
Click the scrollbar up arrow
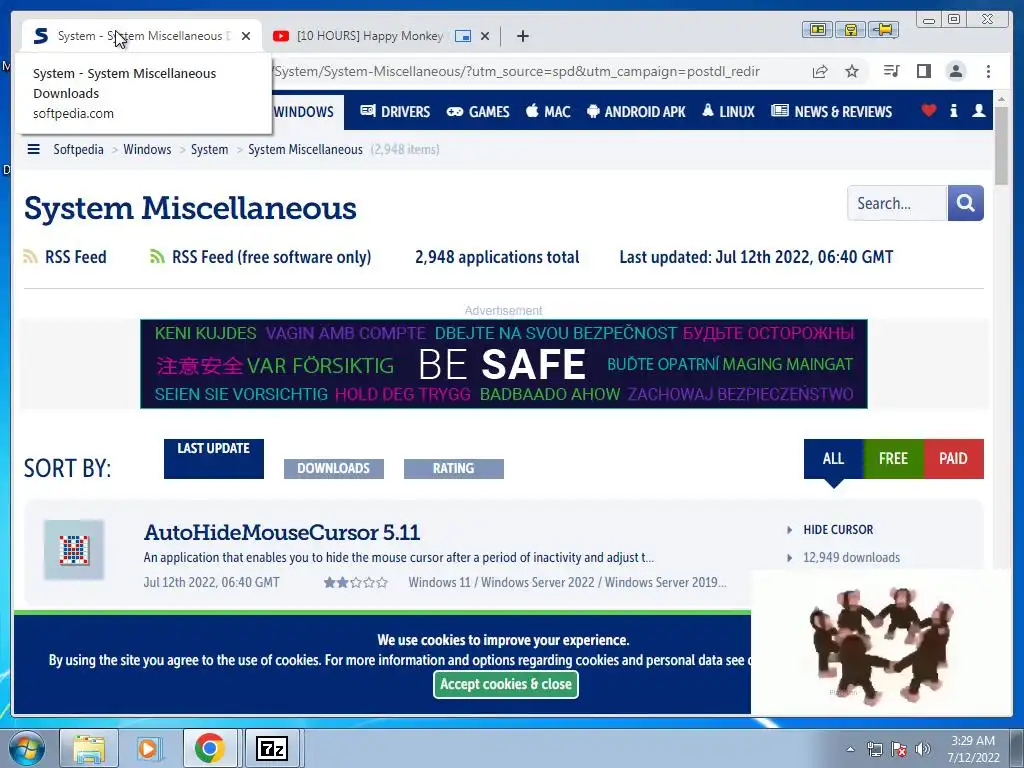(x=1001, y=99)
